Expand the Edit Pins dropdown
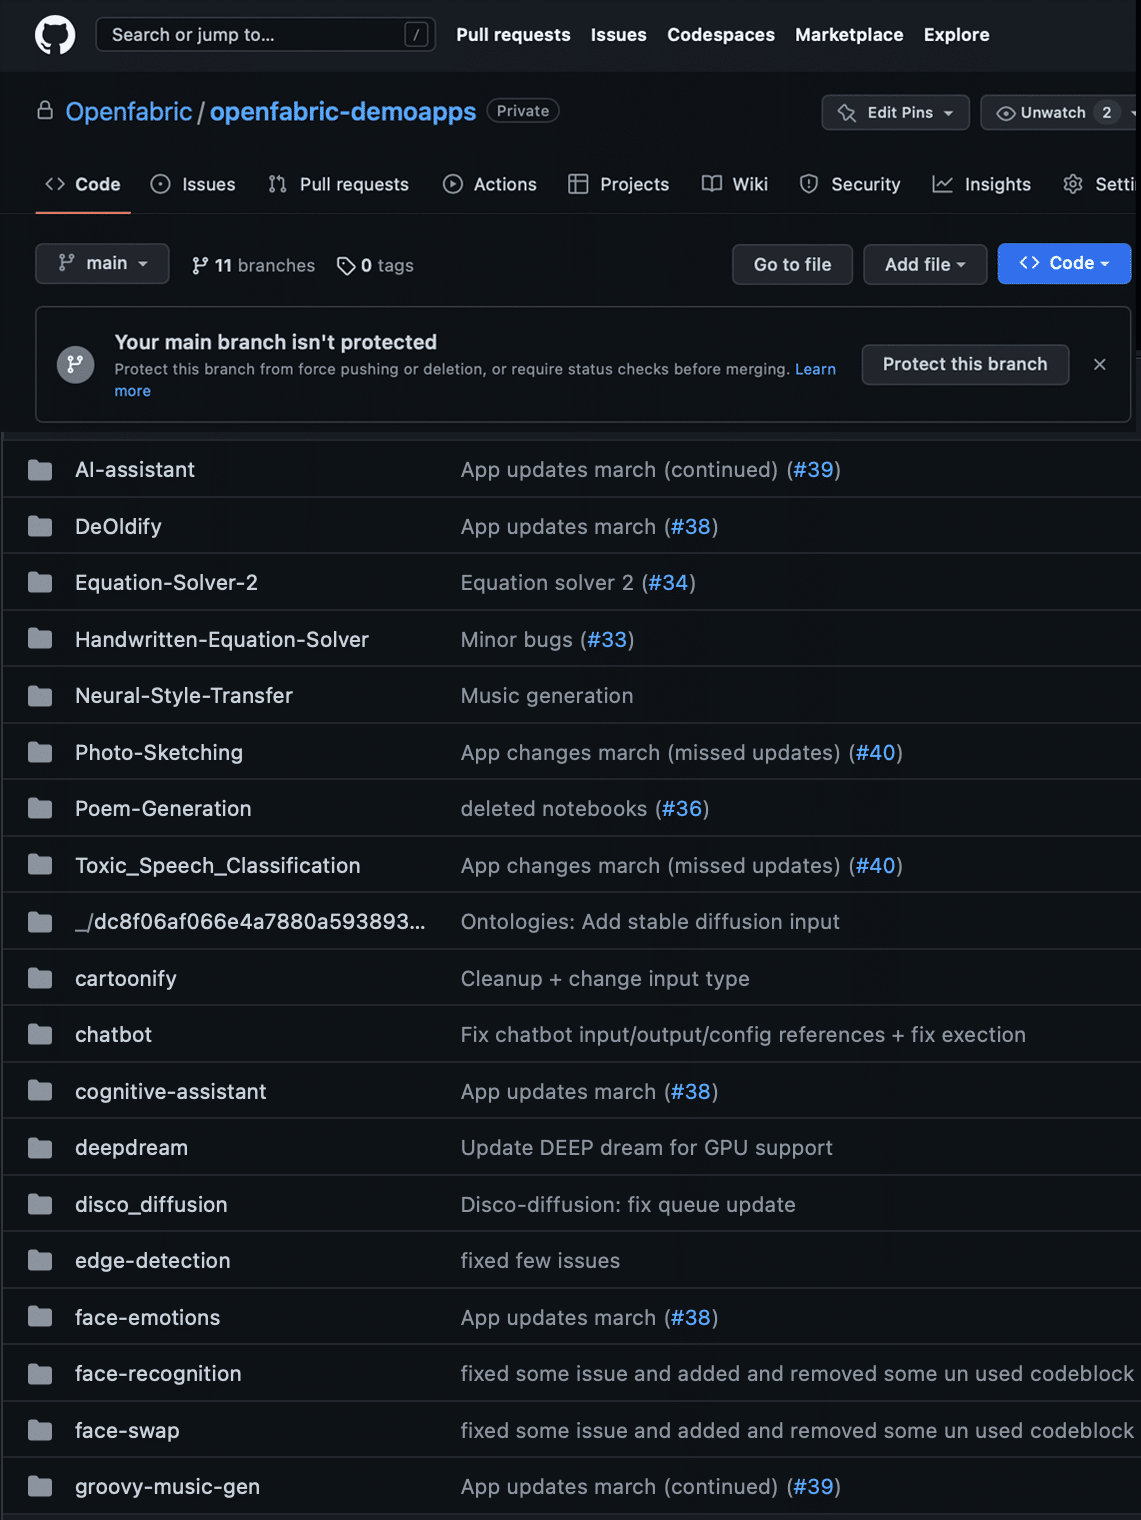1141x1520 pixels. [x=895, y=113]
